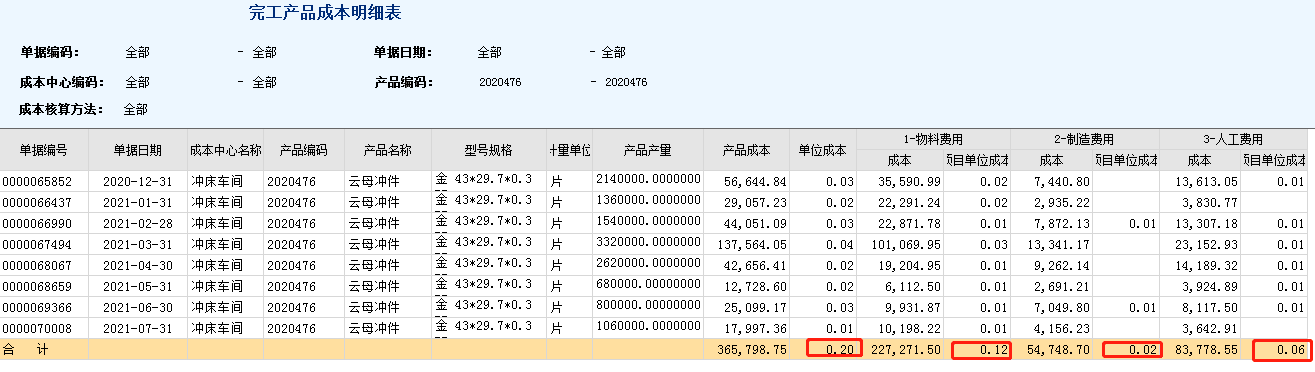Click the total product cost 365,798.75
This screenshot has height=372, width=1315.
(751, 349)
